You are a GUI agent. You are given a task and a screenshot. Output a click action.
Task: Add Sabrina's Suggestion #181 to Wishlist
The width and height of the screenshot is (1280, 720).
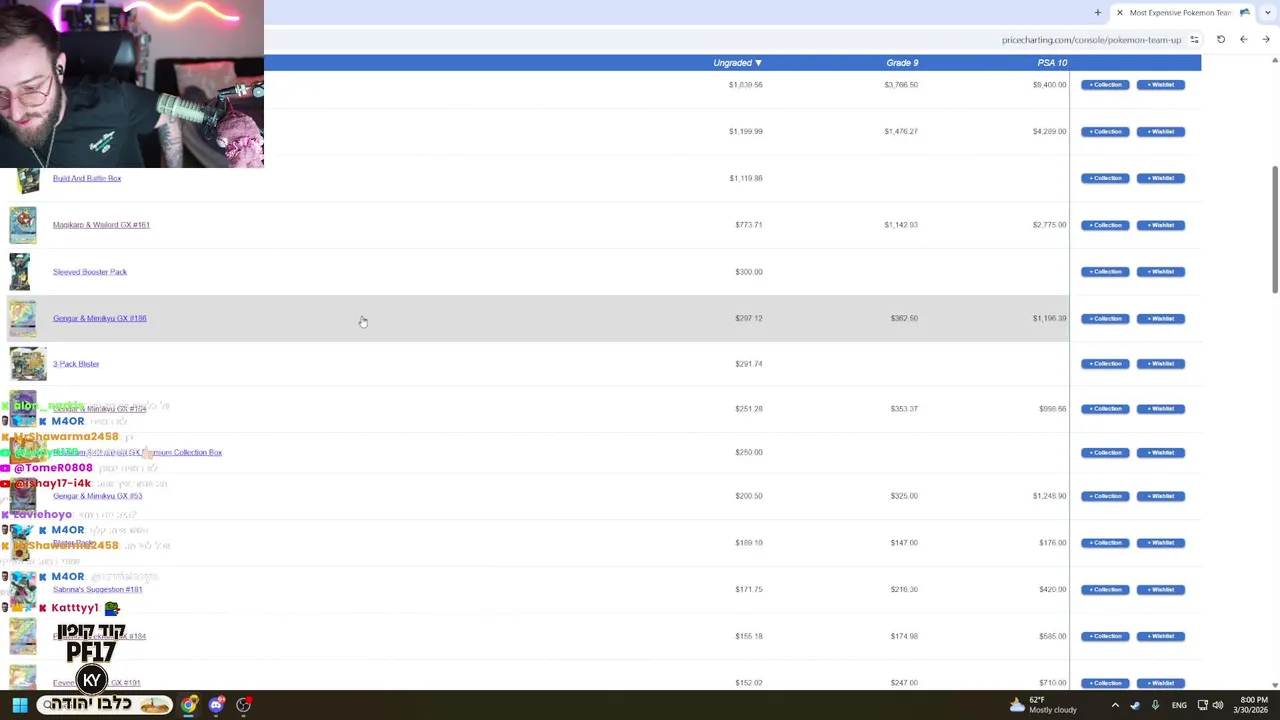click(x=1161, y=590)
